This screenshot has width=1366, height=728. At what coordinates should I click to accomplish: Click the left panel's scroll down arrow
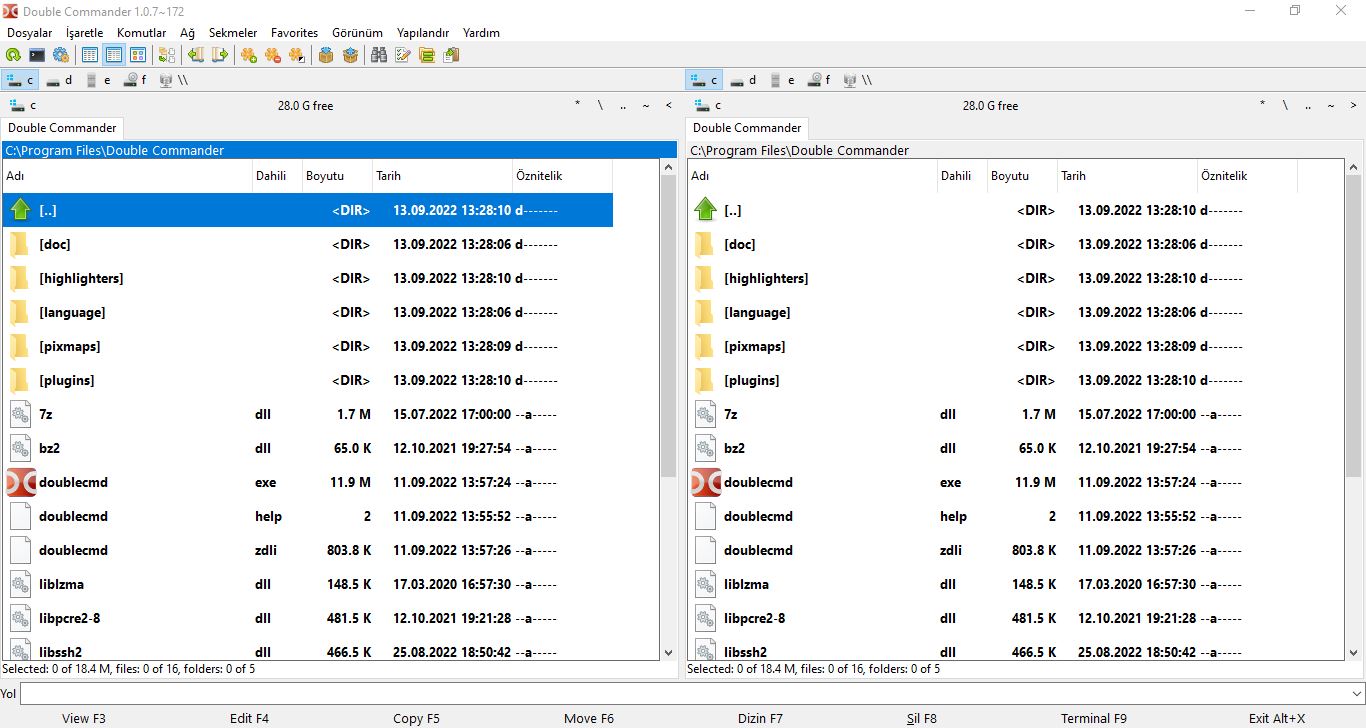[669, 653]
